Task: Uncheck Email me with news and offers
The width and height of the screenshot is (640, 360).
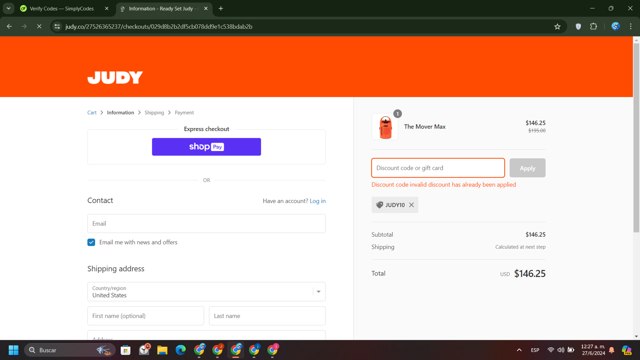Action: [91, 242]
